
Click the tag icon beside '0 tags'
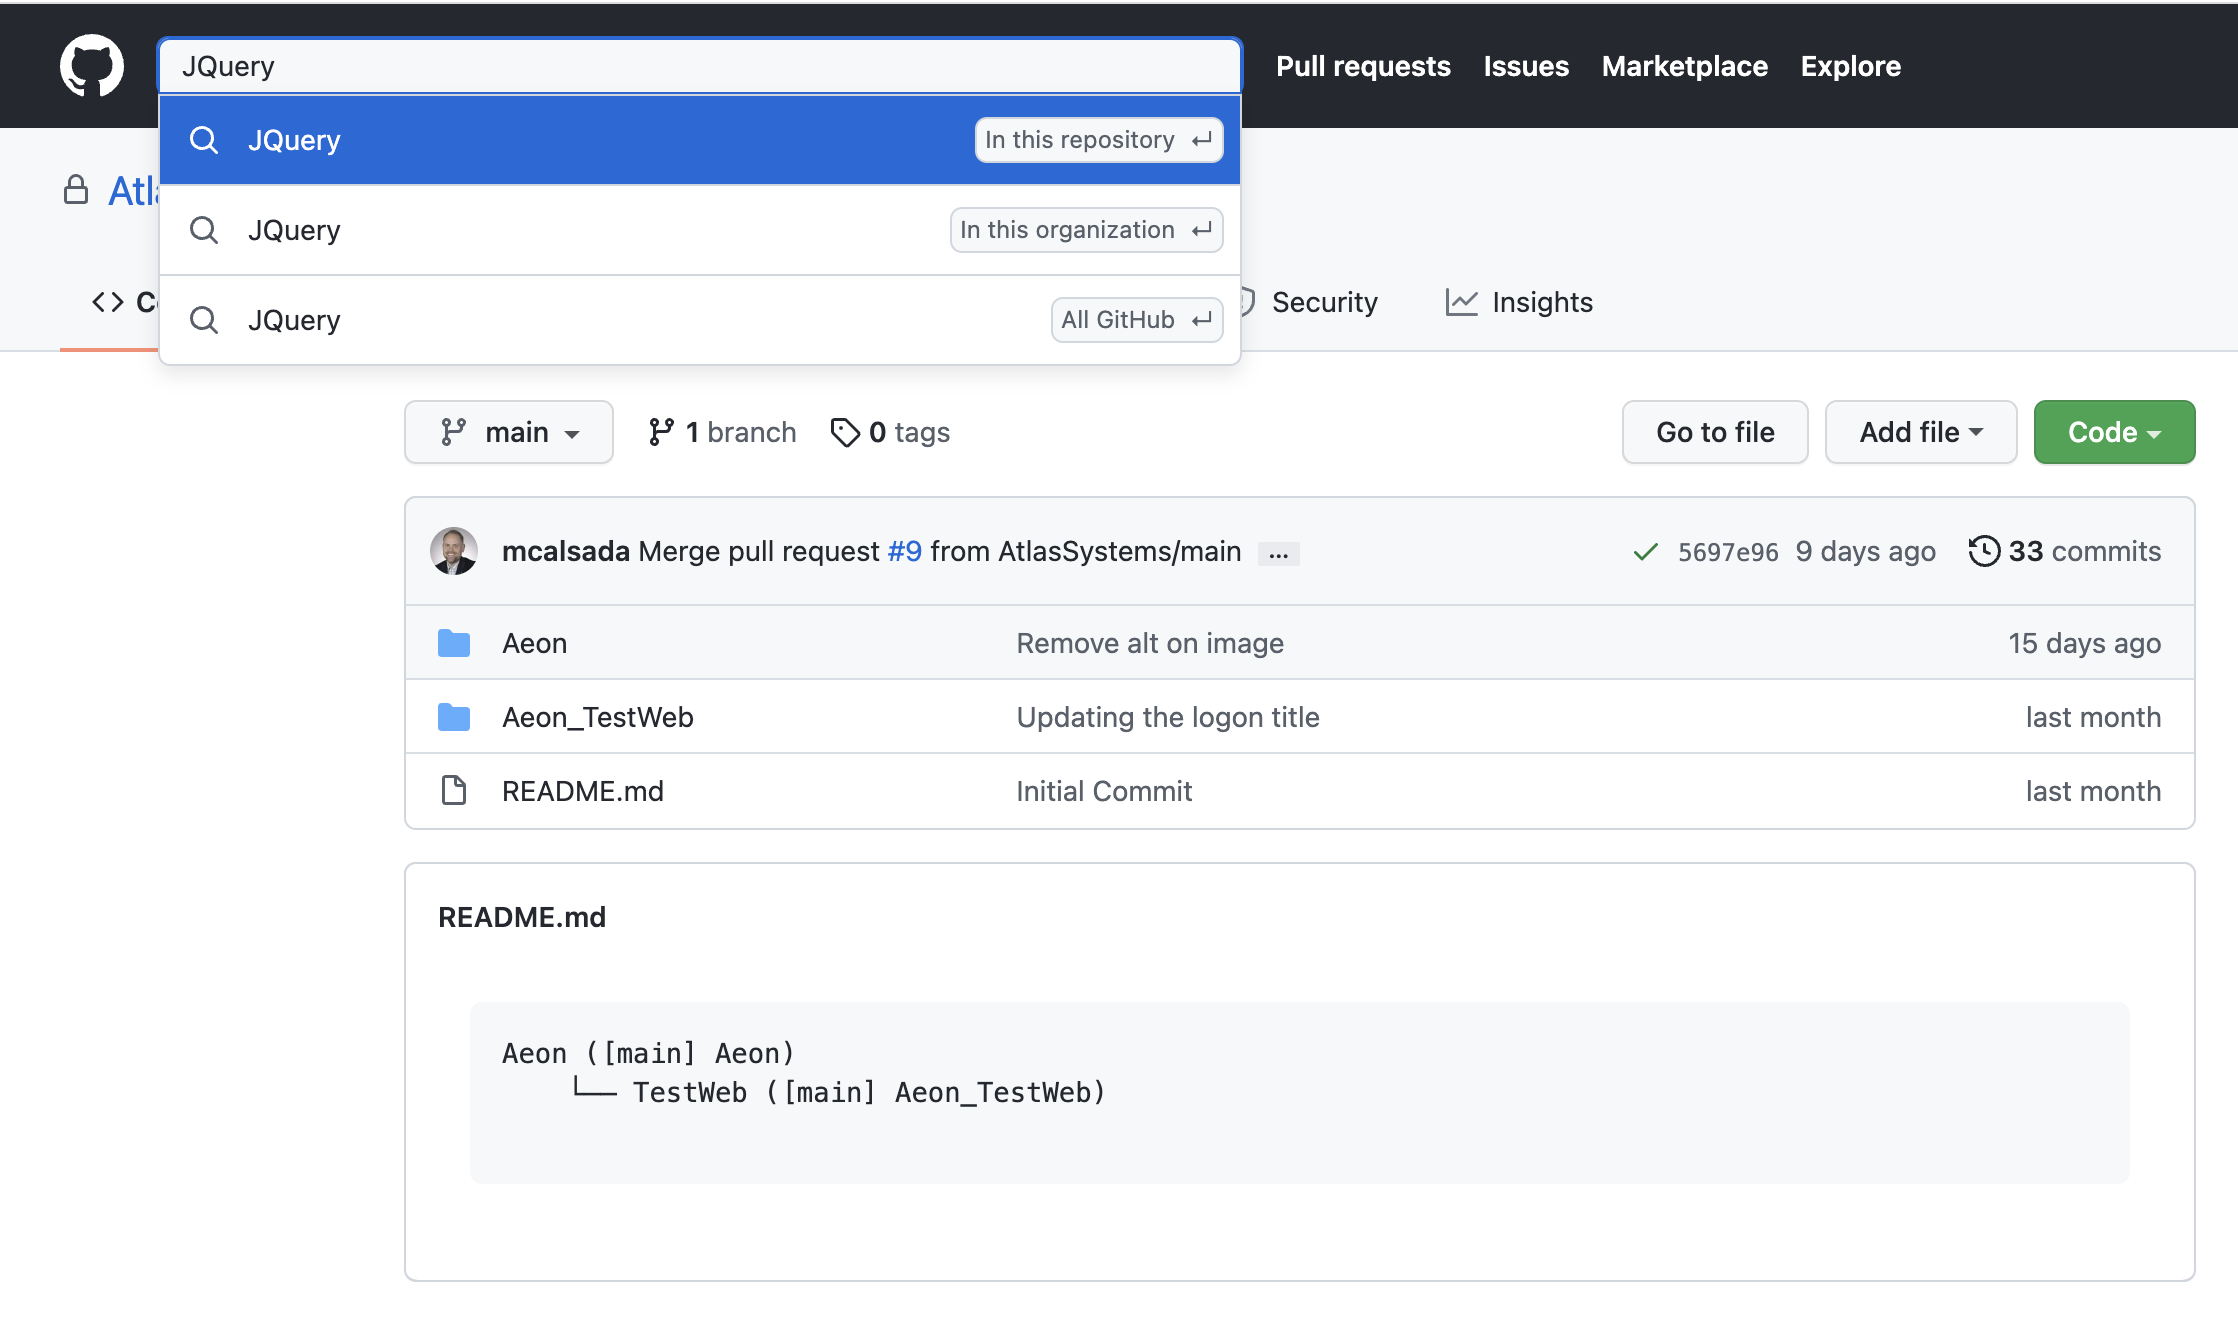[x=846, y=432]
